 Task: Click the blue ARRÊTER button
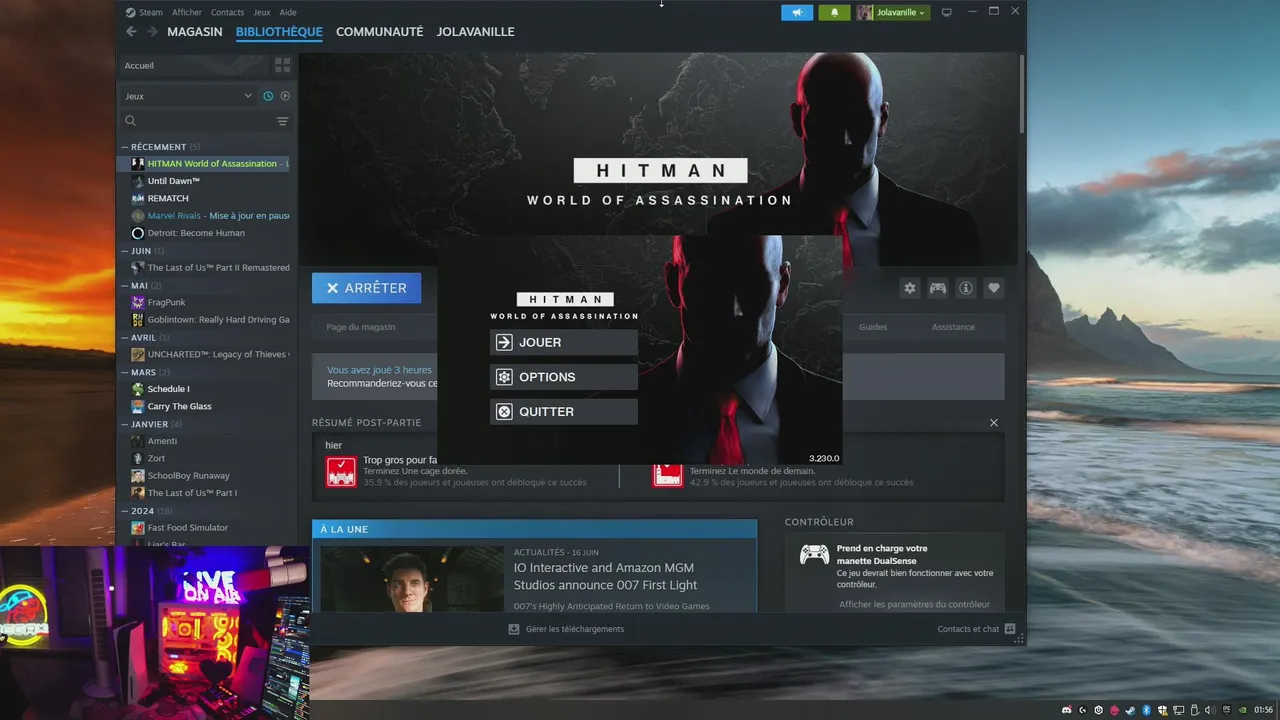click(366, 288)
